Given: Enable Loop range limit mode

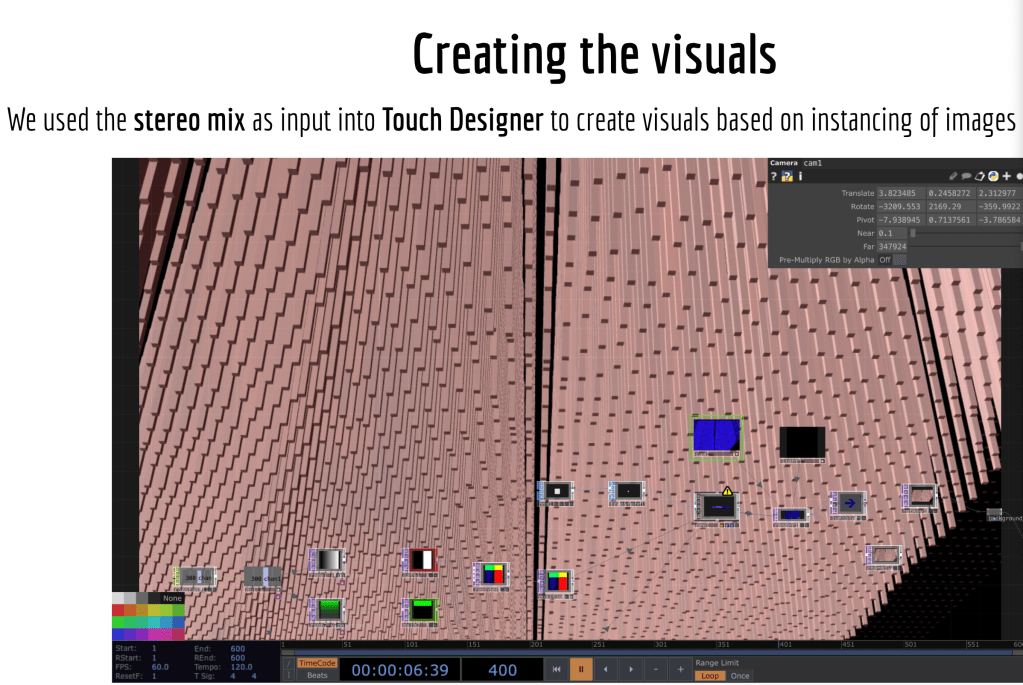Looking at the screenshot, I should coord(710,676).
